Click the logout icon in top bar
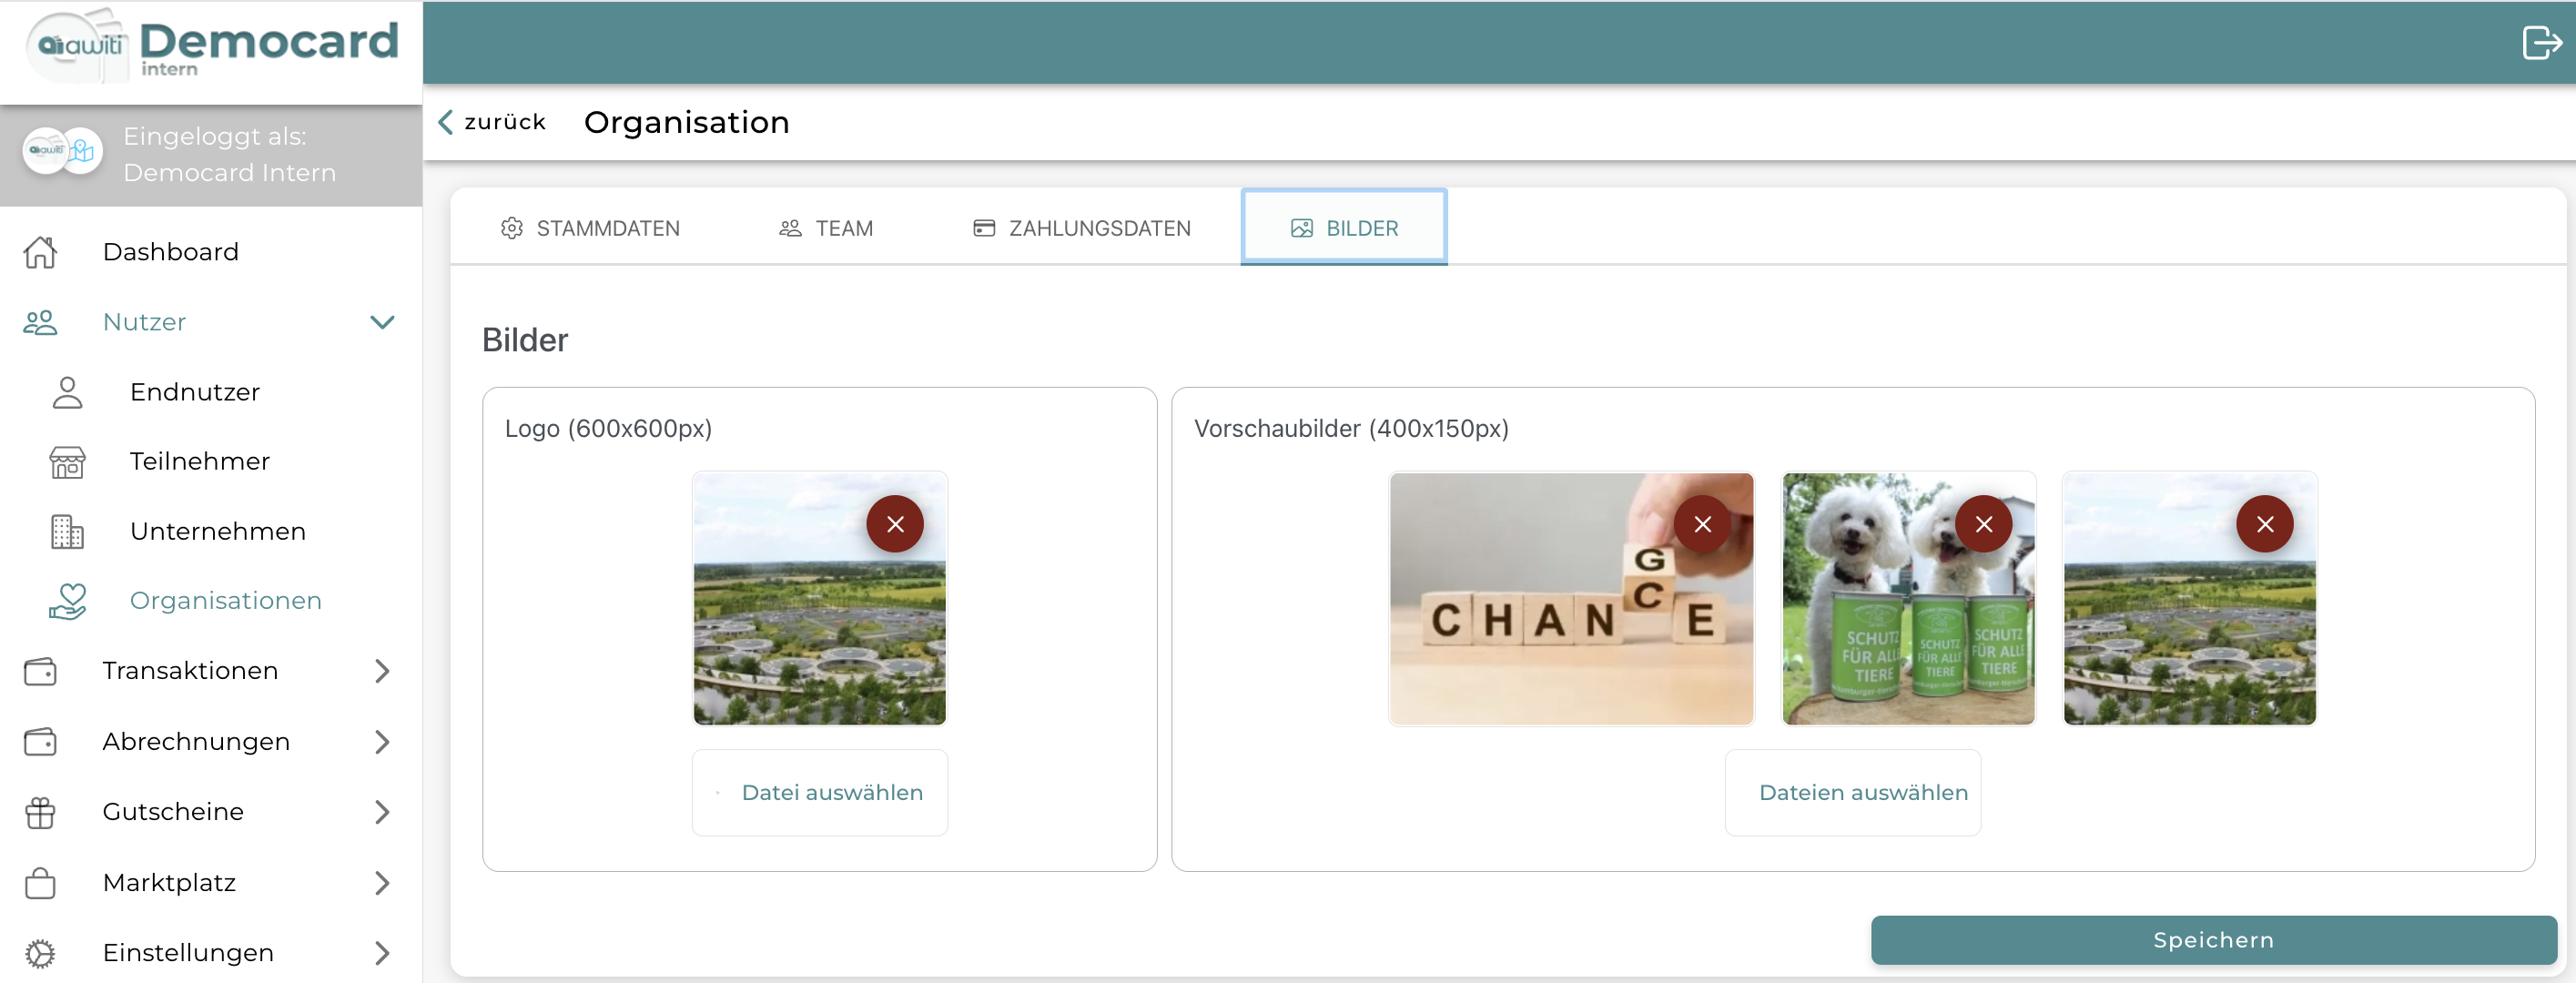The height and width of the screenshot is (983, 2576). point(2540,43)
